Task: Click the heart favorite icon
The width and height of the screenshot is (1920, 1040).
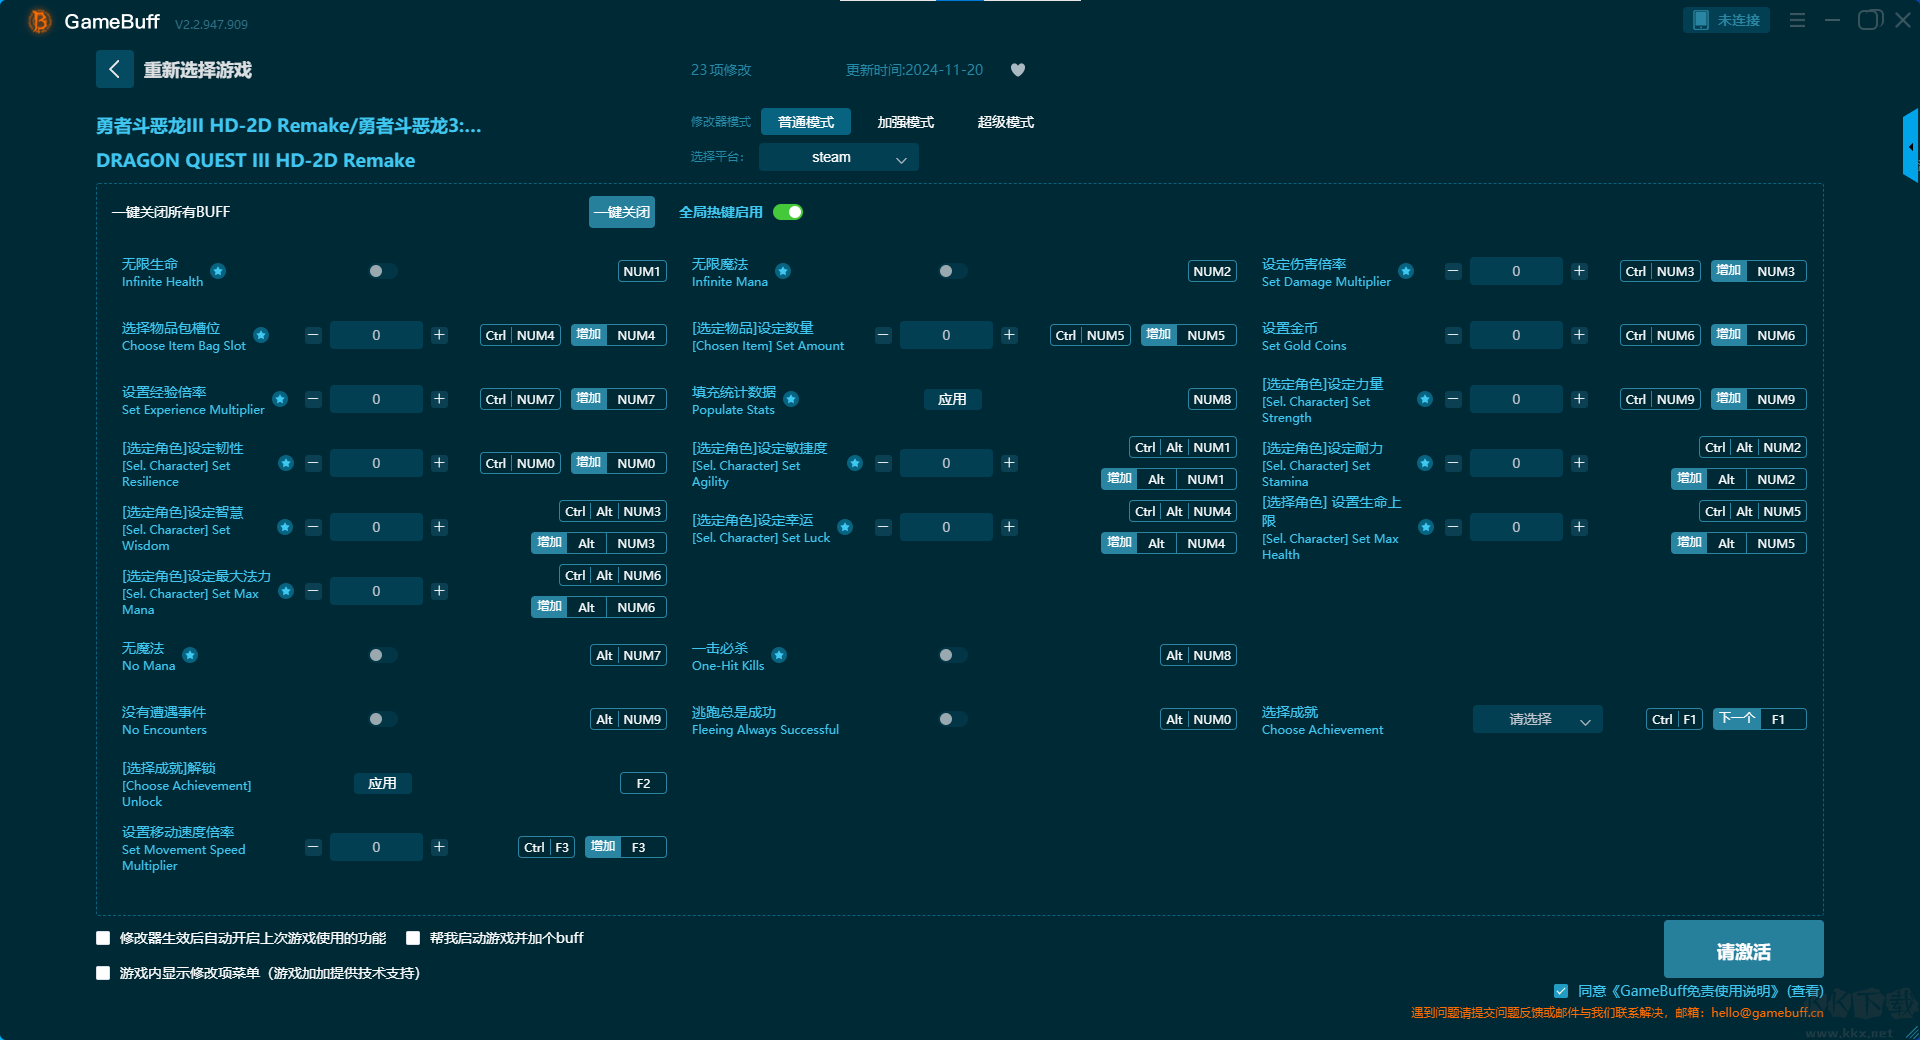Action: tap(1018, 70)
